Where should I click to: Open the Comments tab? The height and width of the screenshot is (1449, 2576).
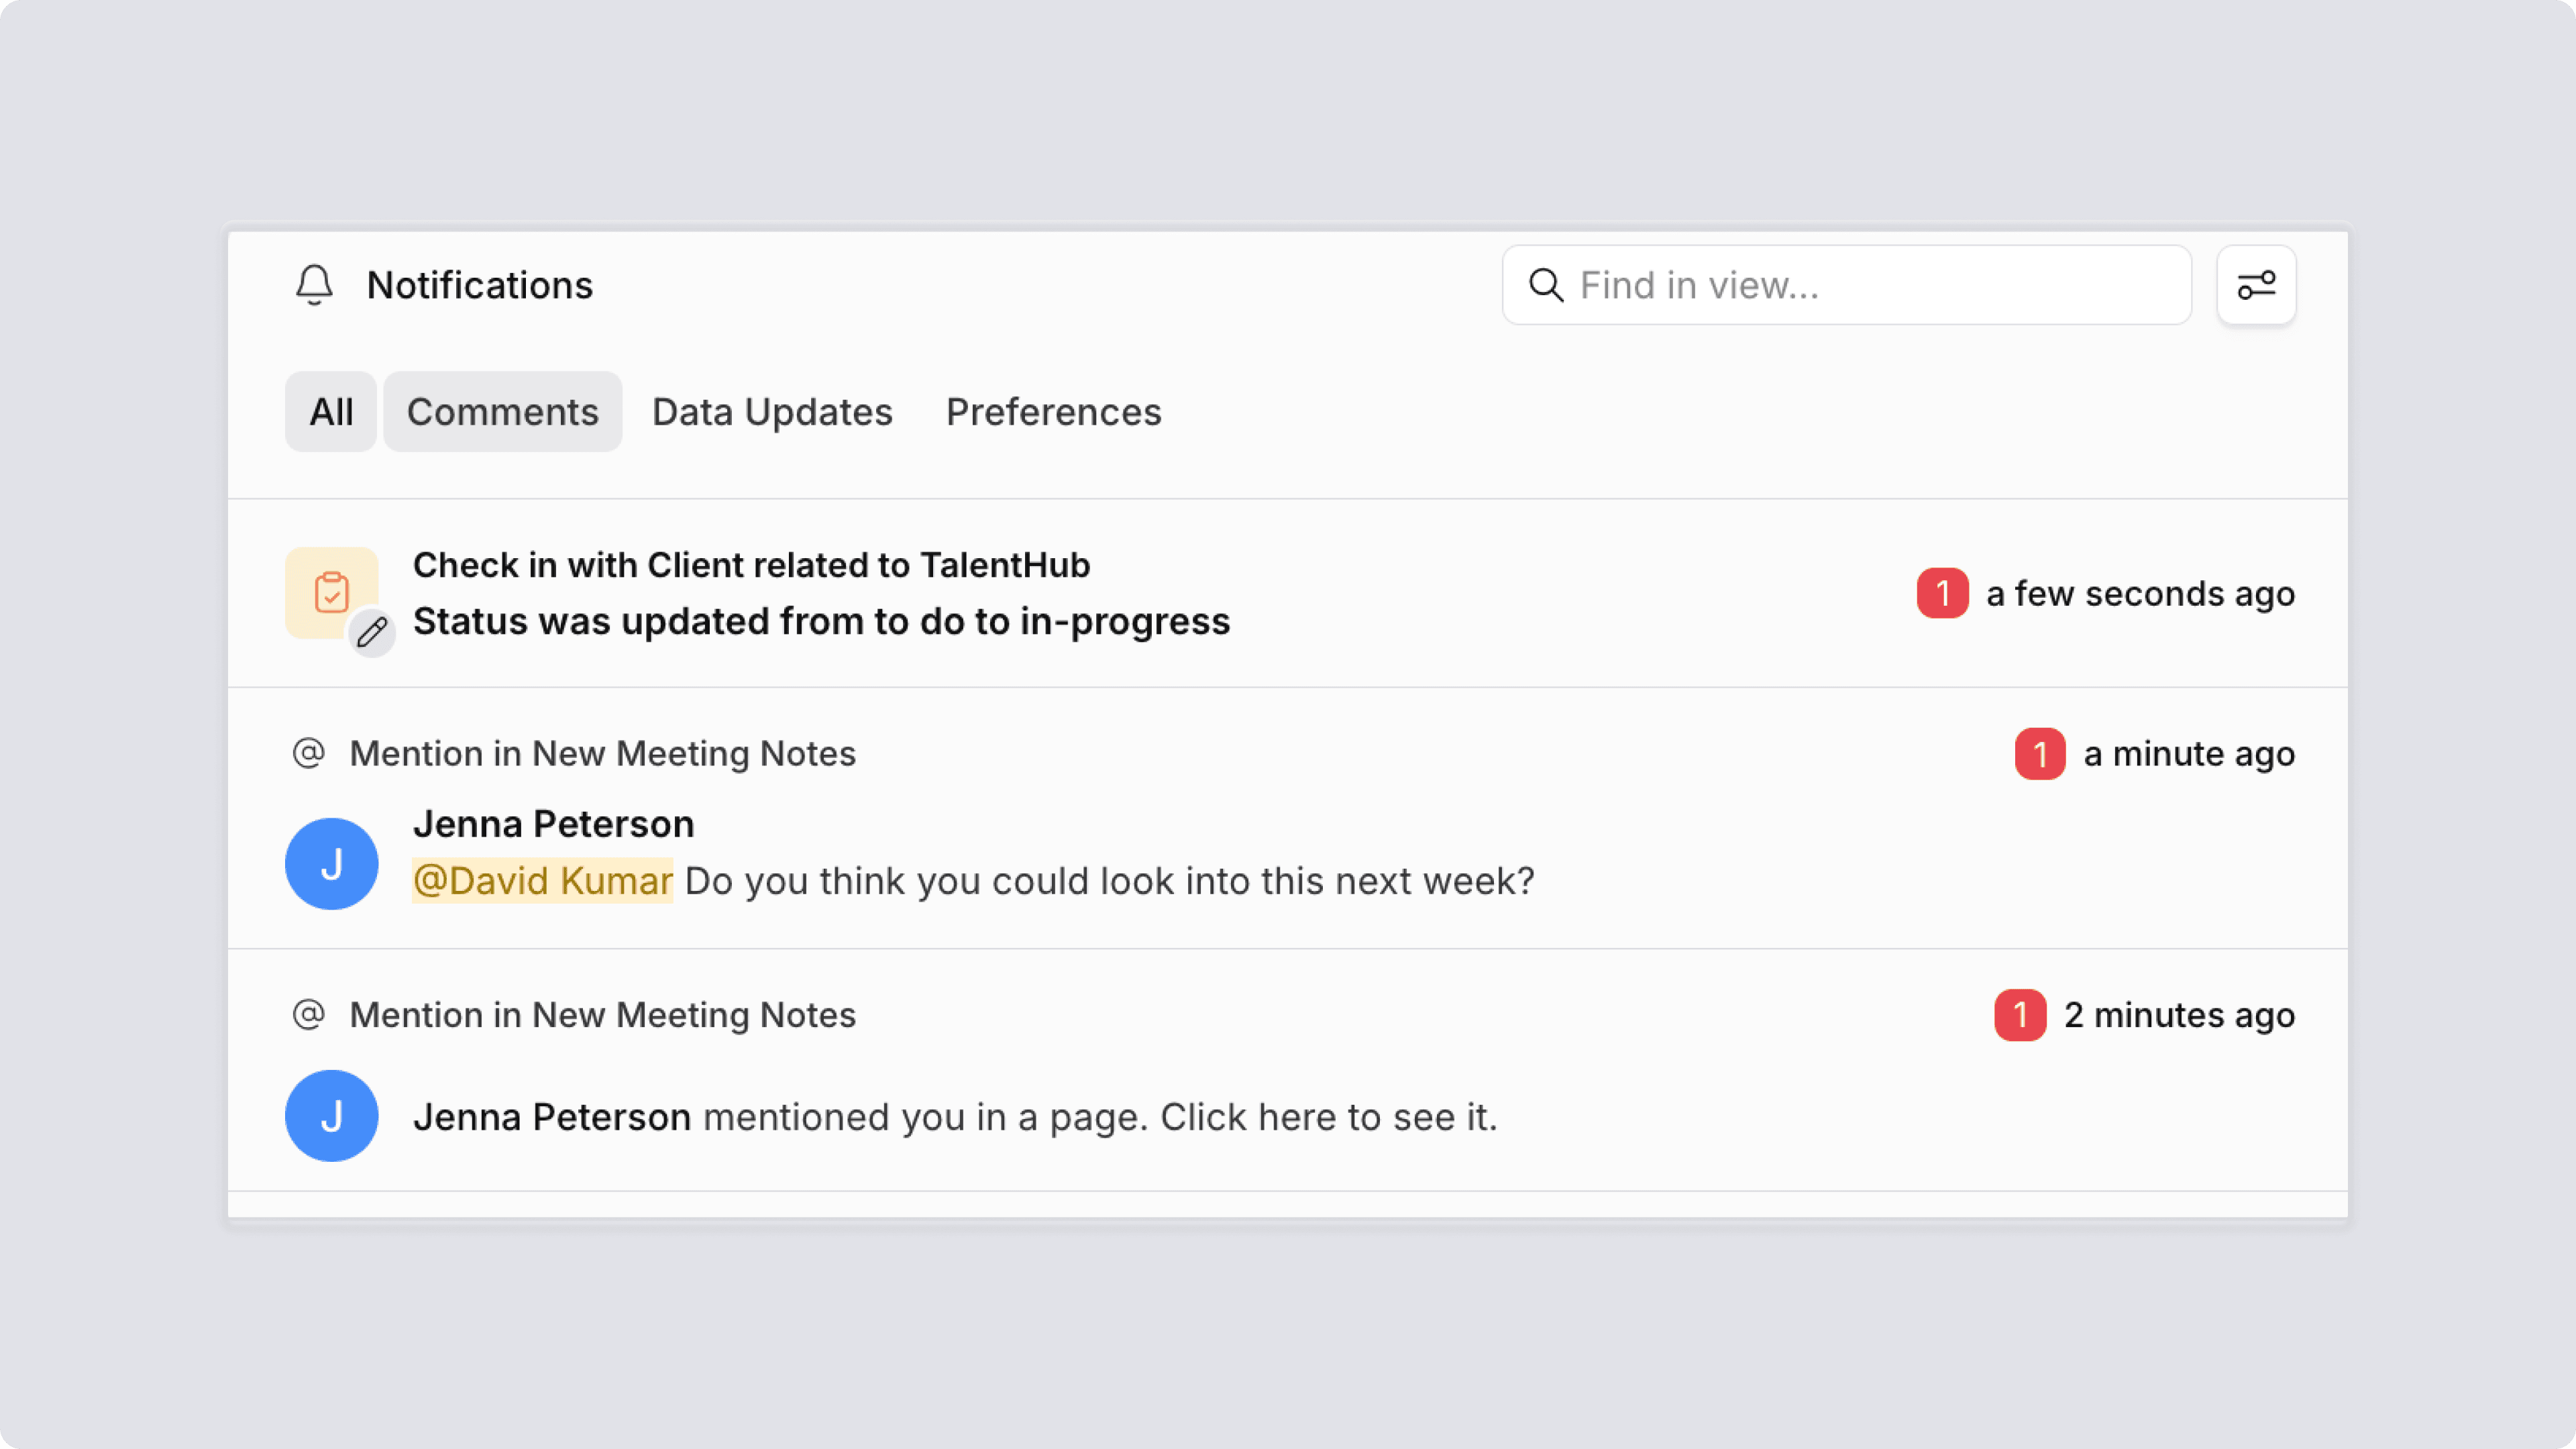tap(502, 412)
